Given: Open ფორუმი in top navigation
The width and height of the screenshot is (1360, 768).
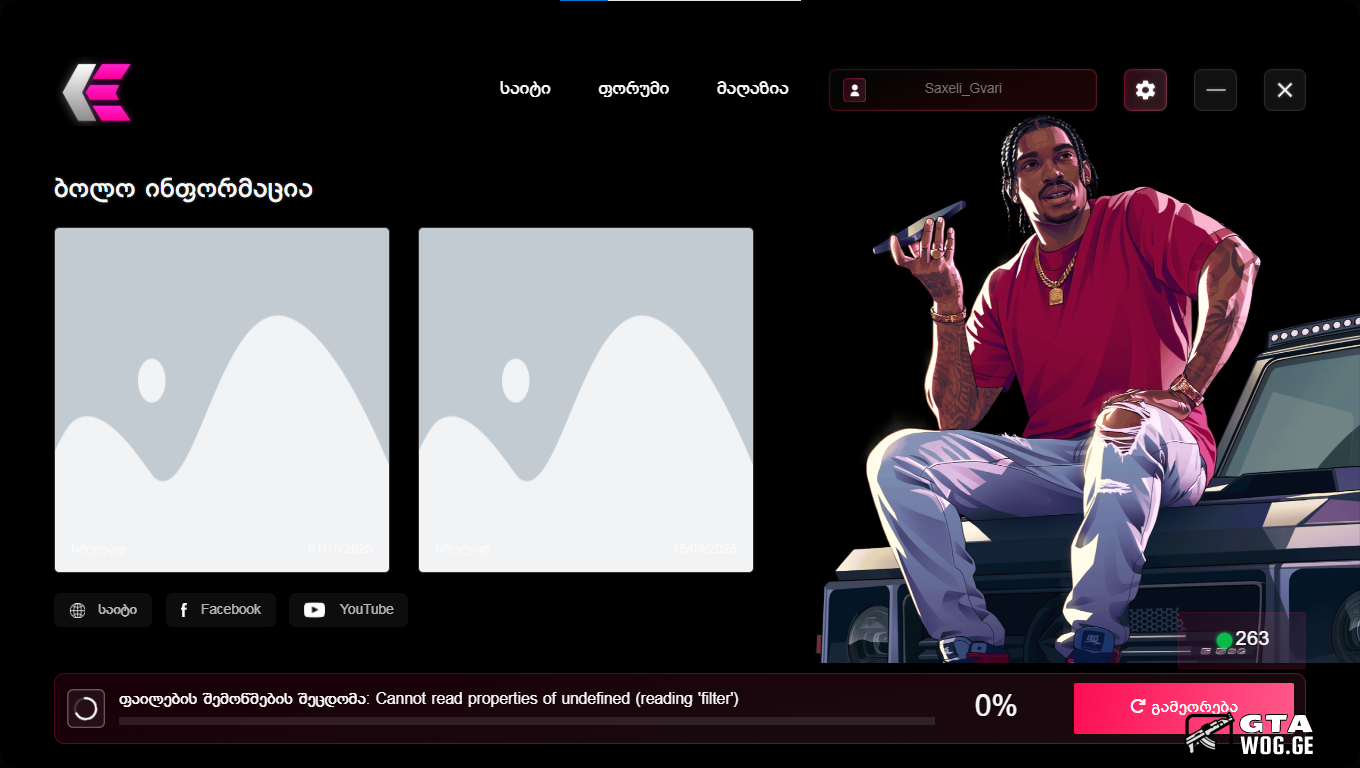Looking at the screenshot, I should click(x=634, y=89).
